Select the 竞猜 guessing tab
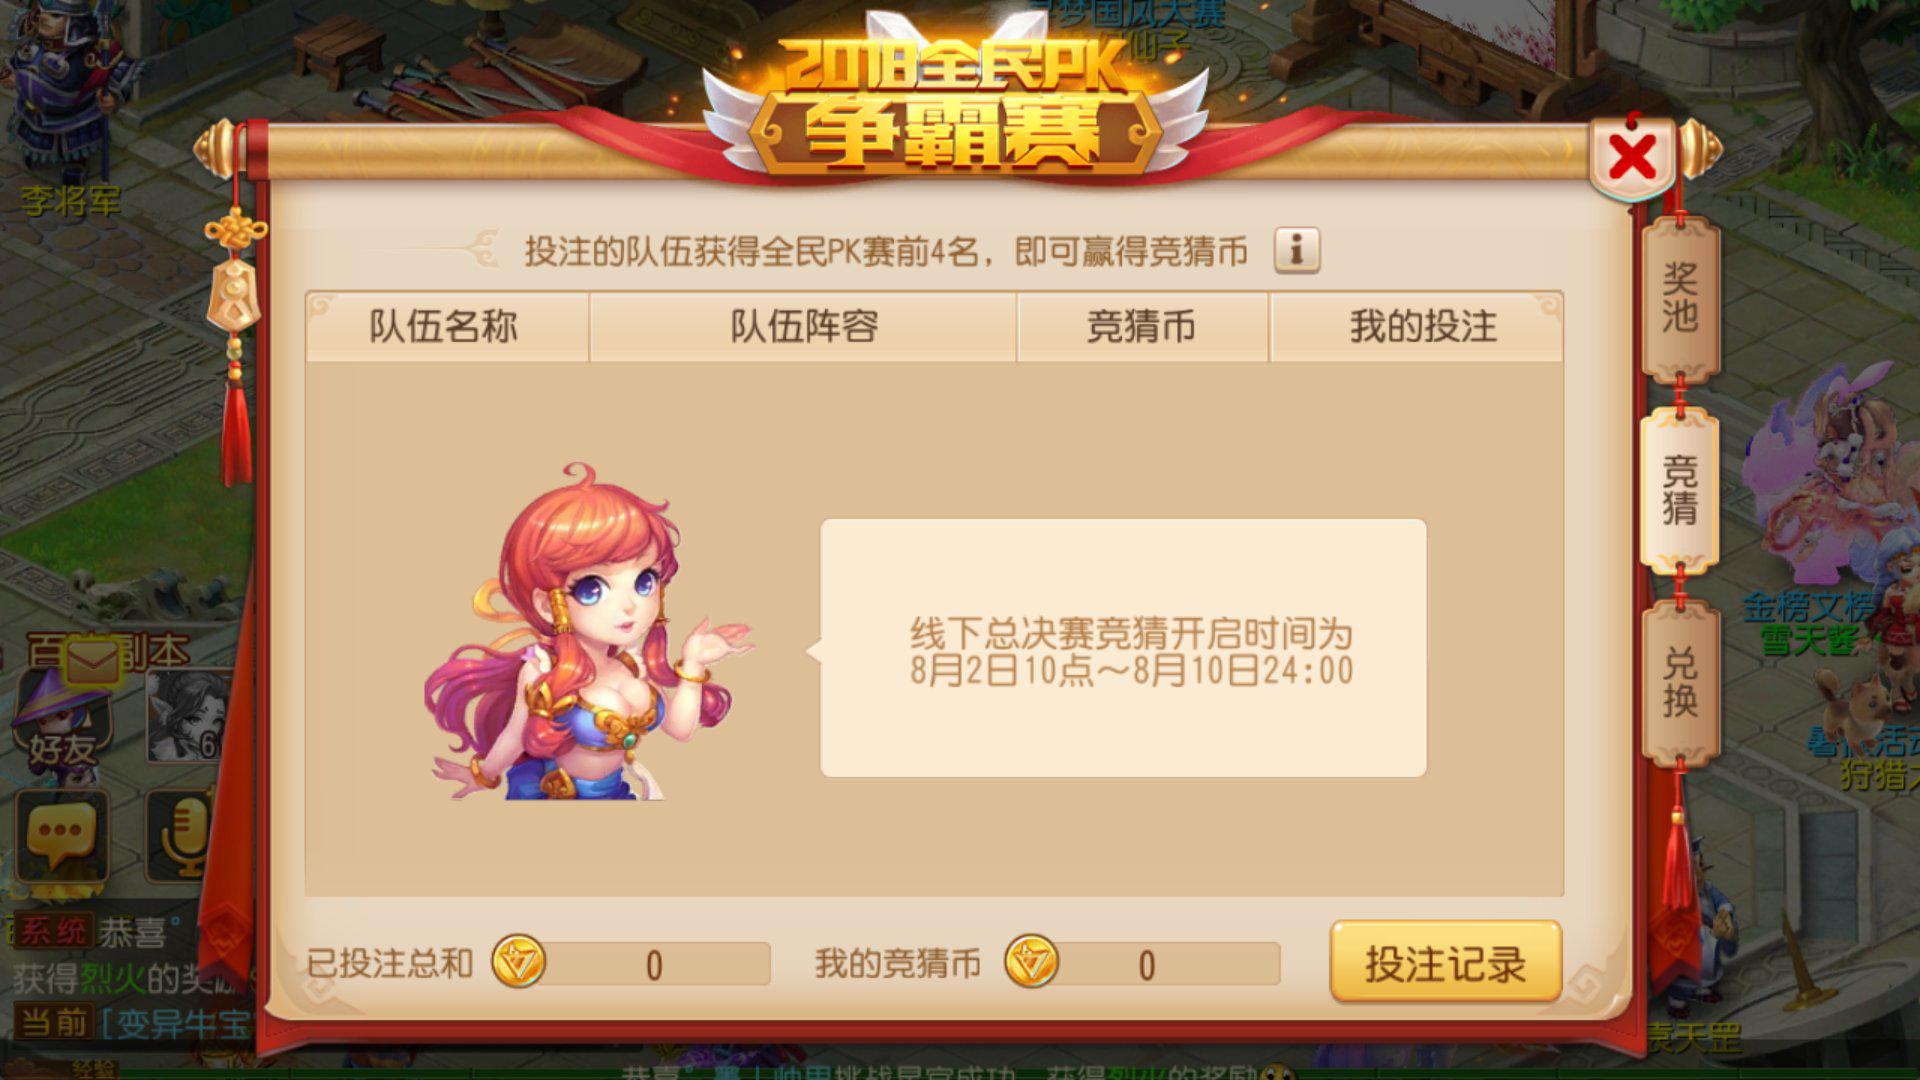This screenshot has width=1920, height=1080. coord(1680,490)
